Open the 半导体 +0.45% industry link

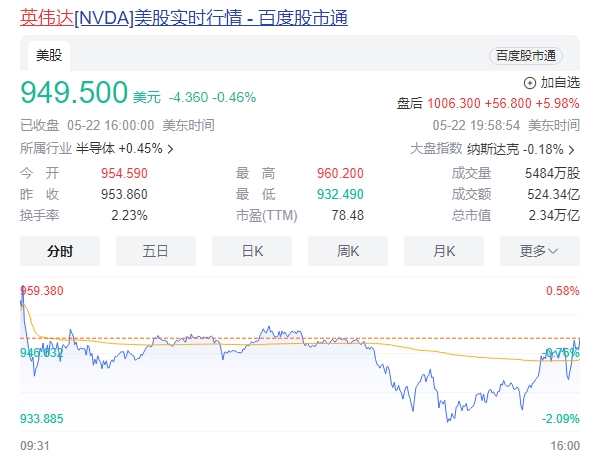tap(119, 148)
